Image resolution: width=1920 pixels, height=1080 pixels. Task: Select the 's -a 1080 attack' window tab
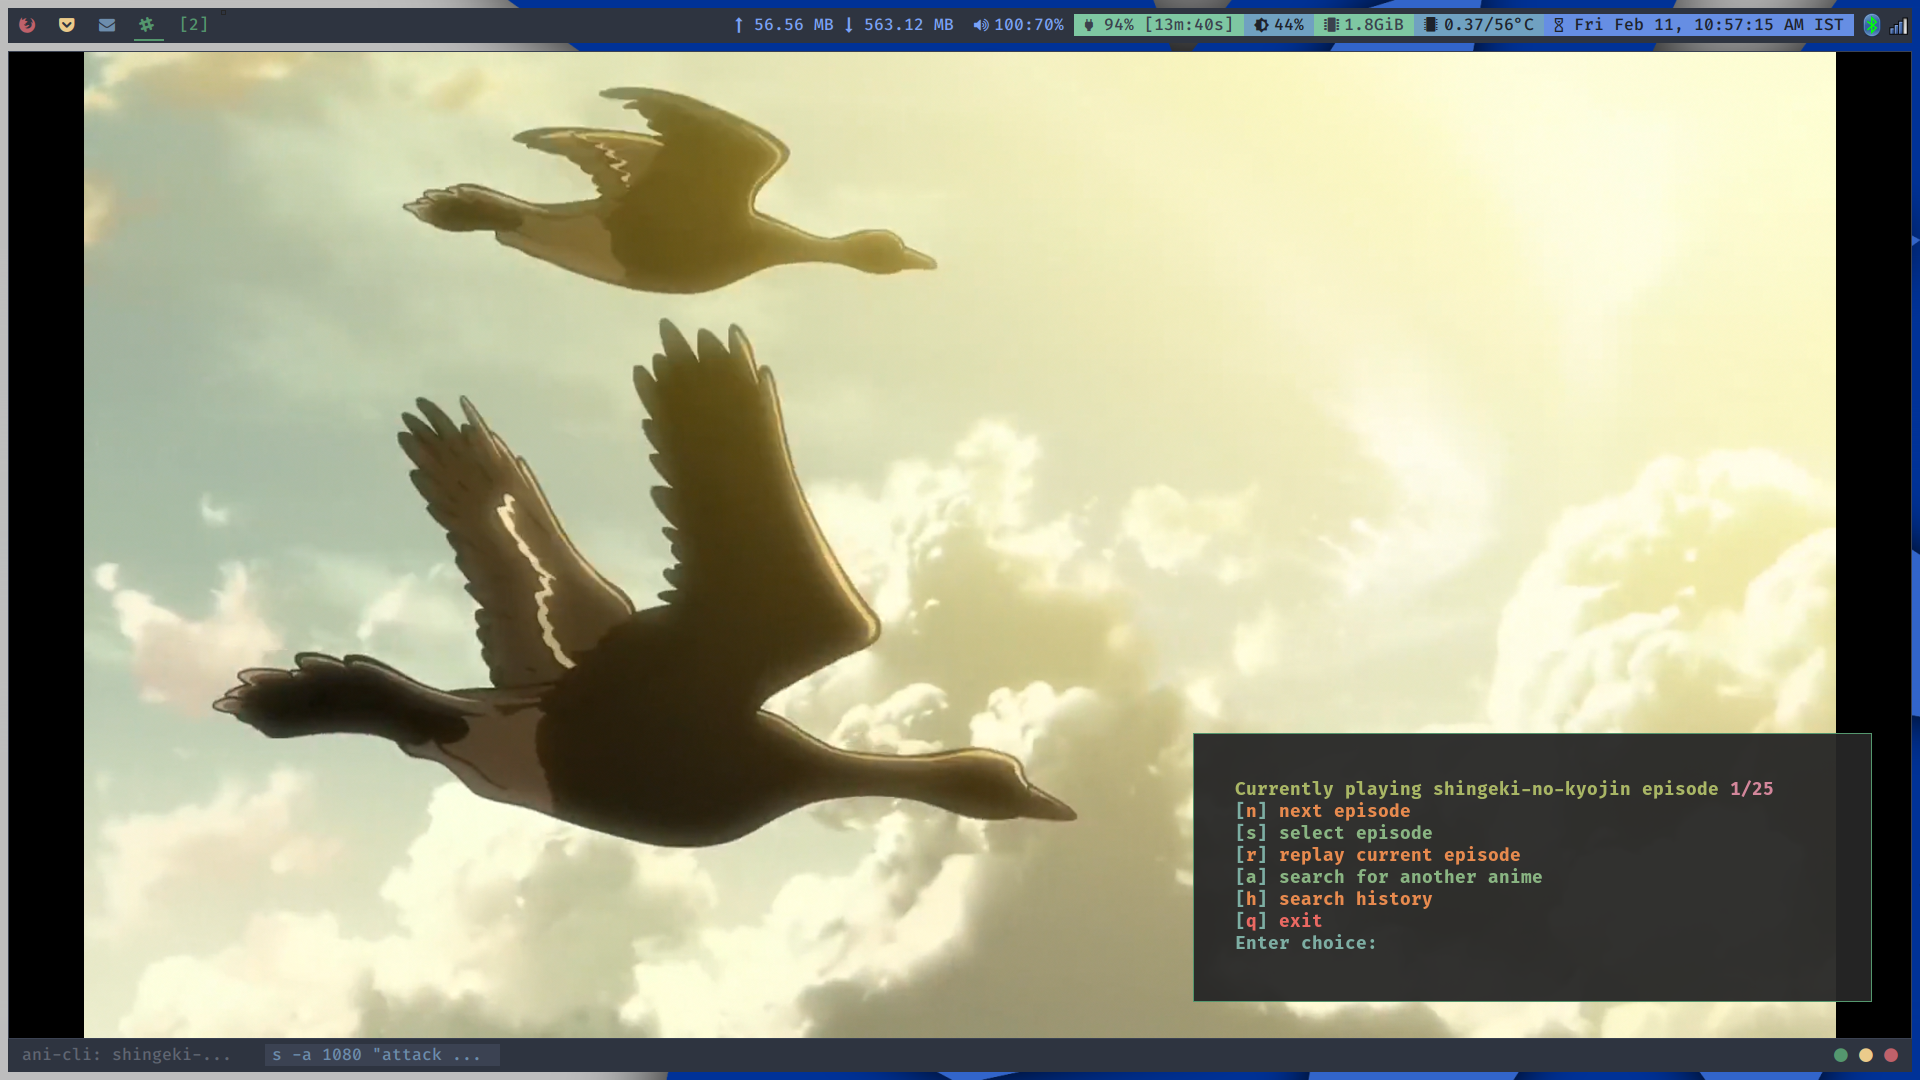[377, 1055]
